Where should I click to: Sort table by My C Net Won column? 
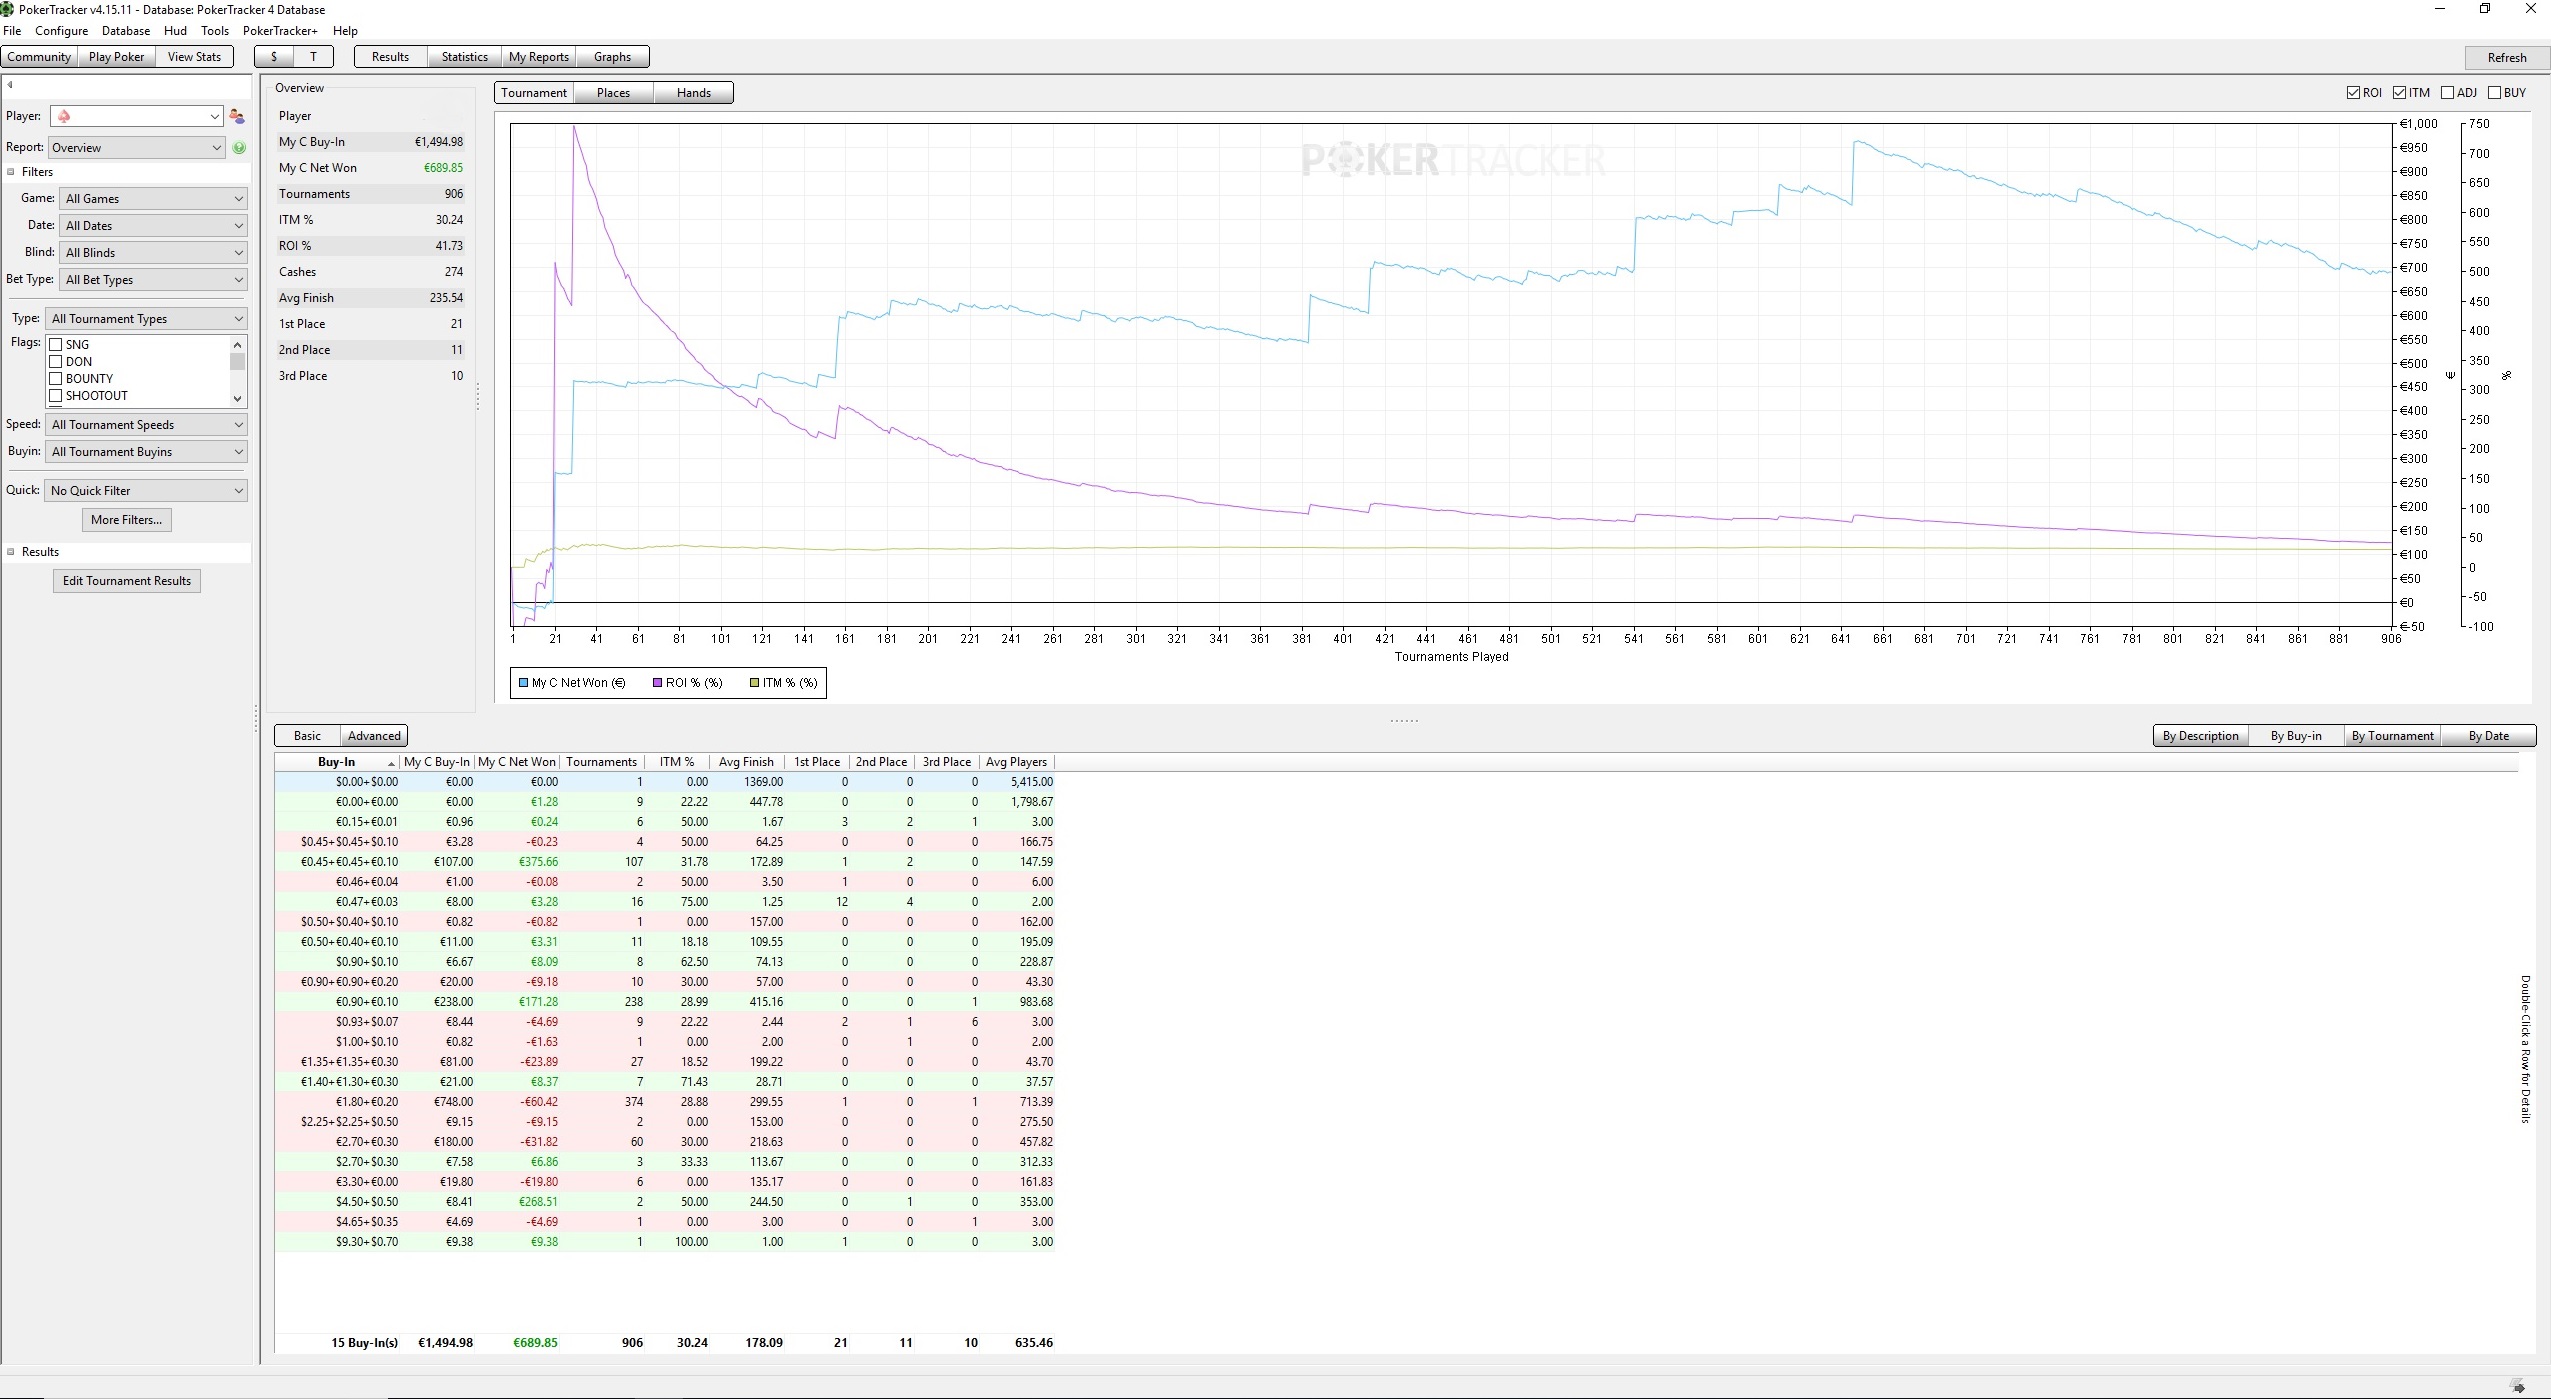516,762
